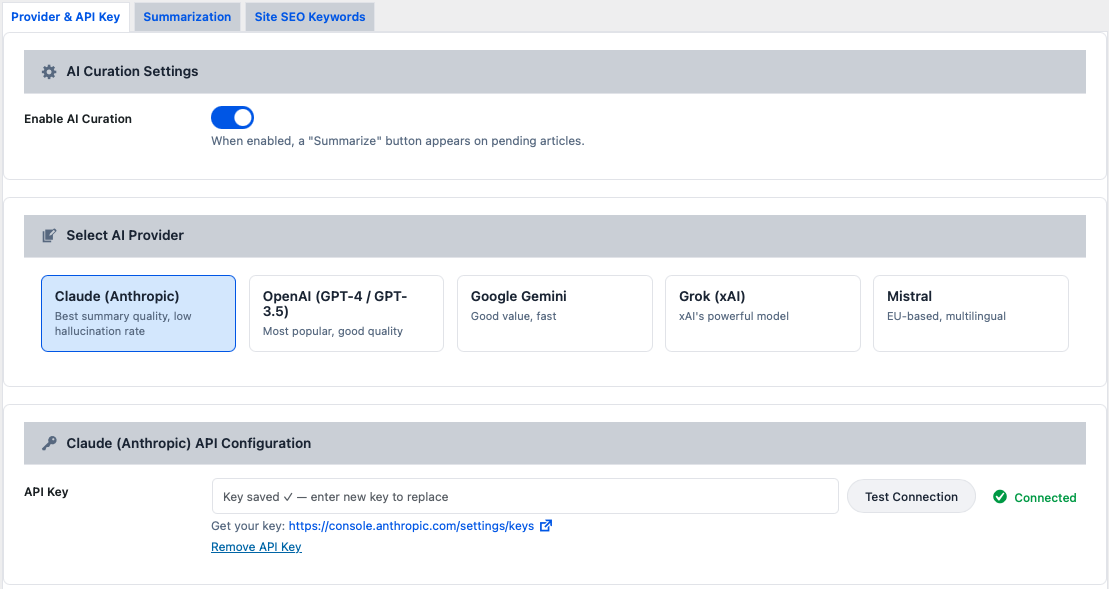The width and height of the screenshot is (1109, 589).
Task: Select the Mistral provider card
Action: tap(970, 313)
